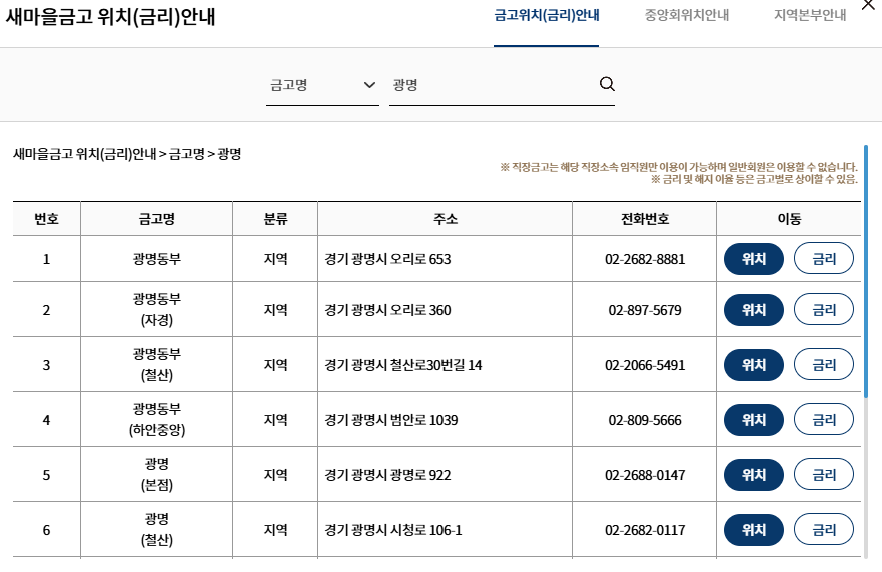Click phone number 02-2682-8881
The height and width of the screenshot is (572, 882).
pos(645,259)
